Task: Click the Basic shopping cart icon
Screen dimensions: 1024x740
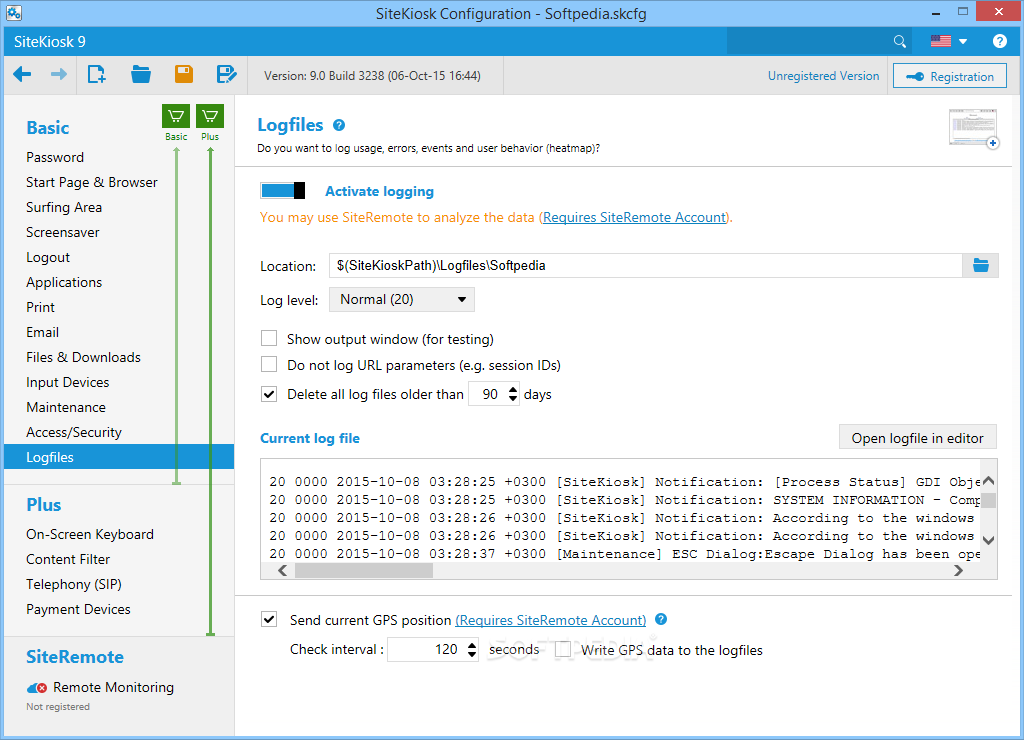Action: (176, 116)
